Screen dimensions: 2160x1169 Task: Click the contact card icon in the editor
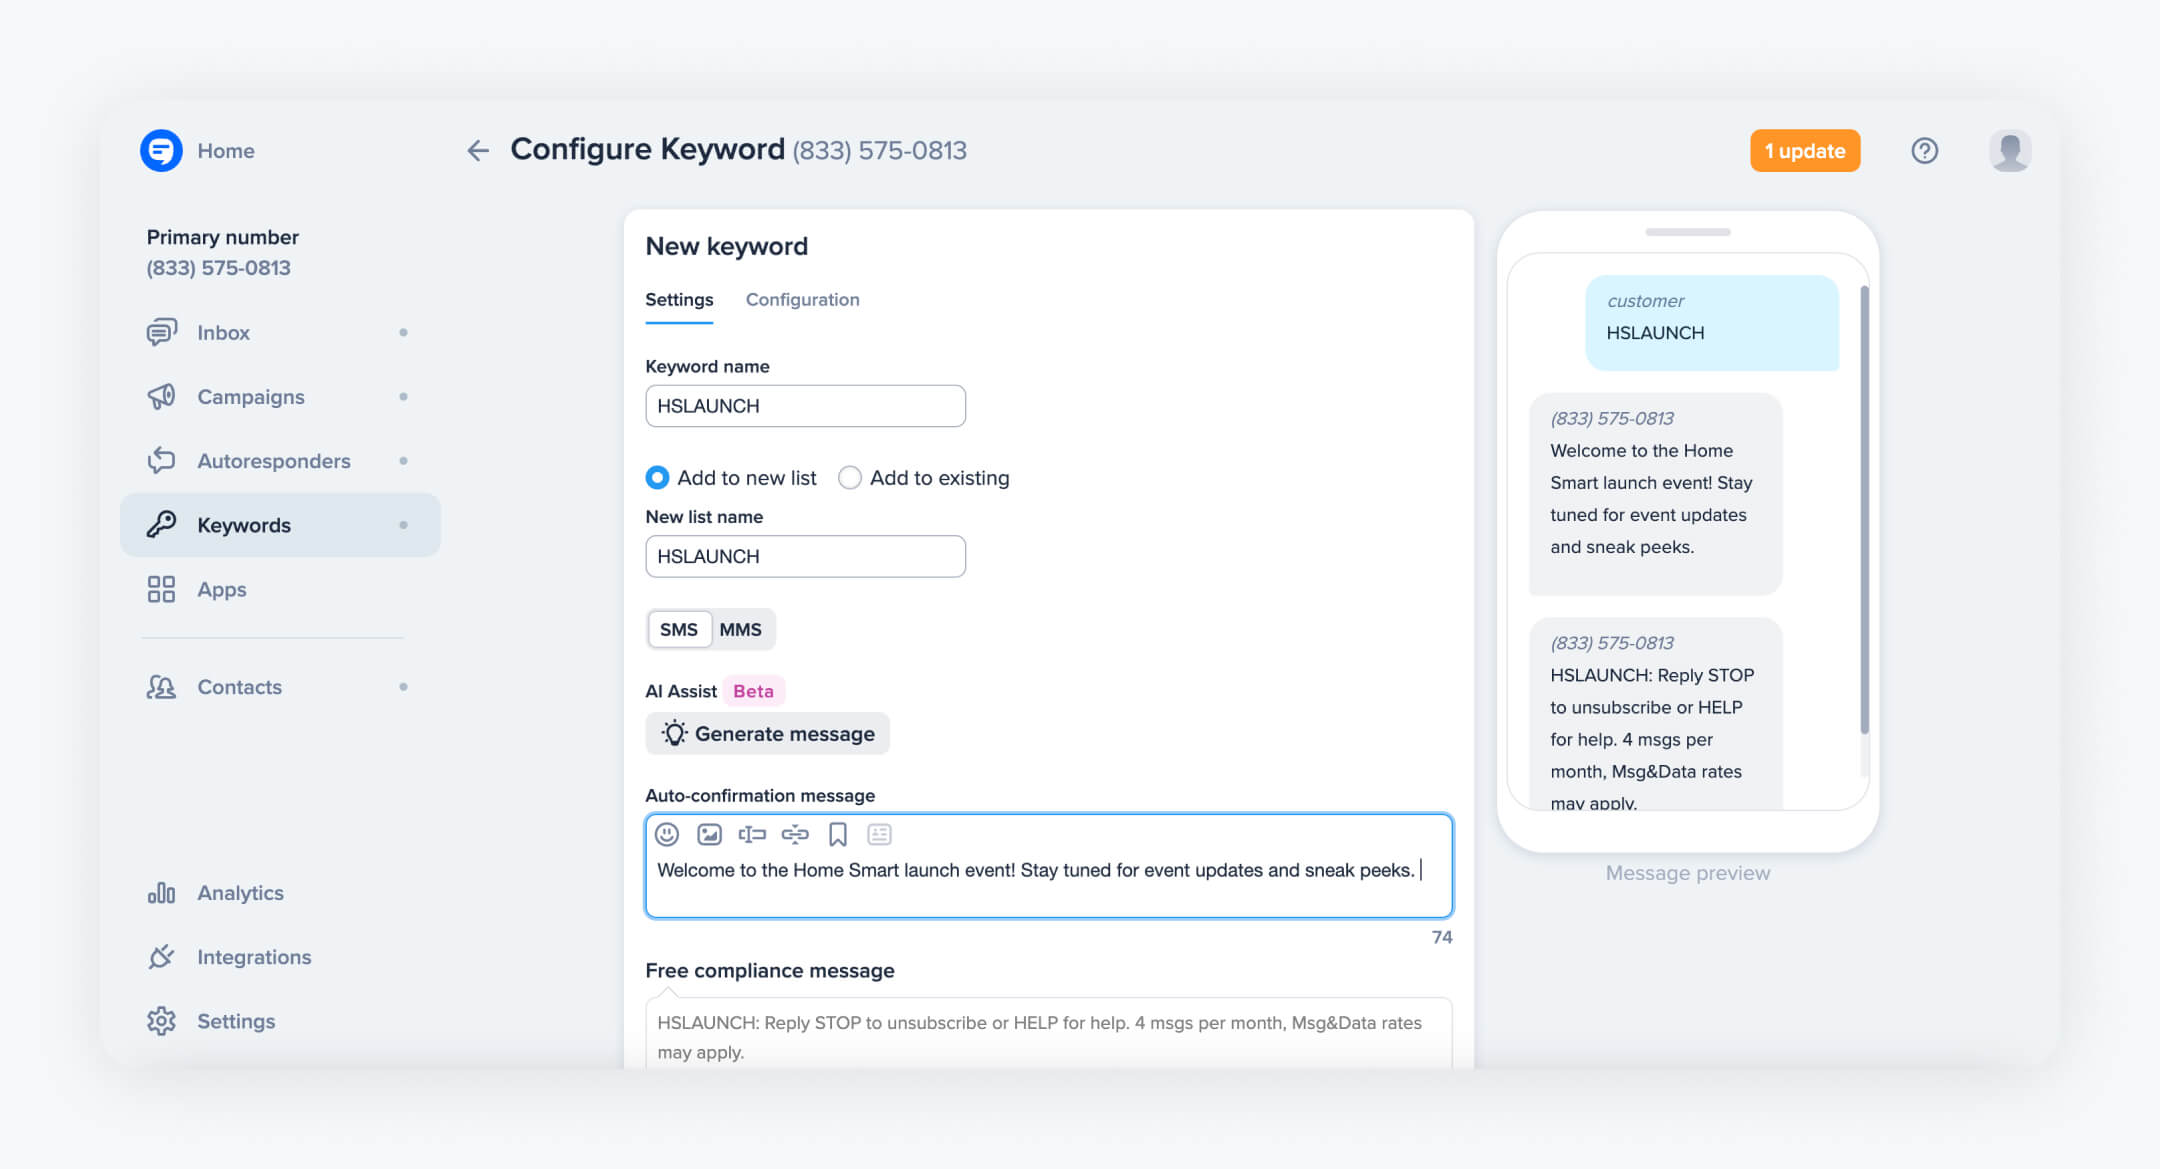coord(879,834)
